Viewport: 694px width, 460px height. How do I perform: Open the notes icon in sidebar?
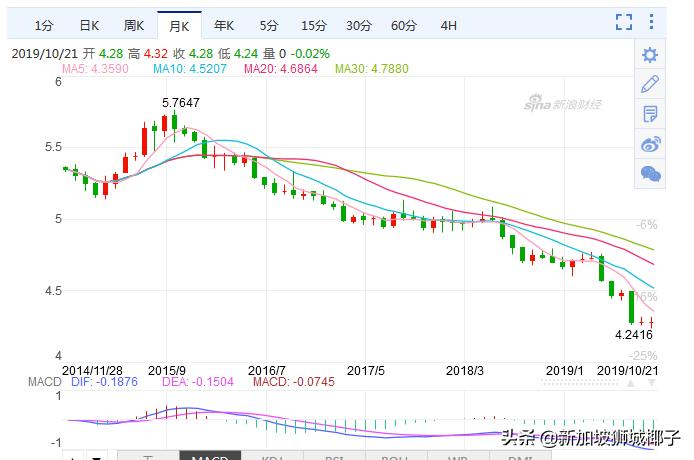coord(650,114)
